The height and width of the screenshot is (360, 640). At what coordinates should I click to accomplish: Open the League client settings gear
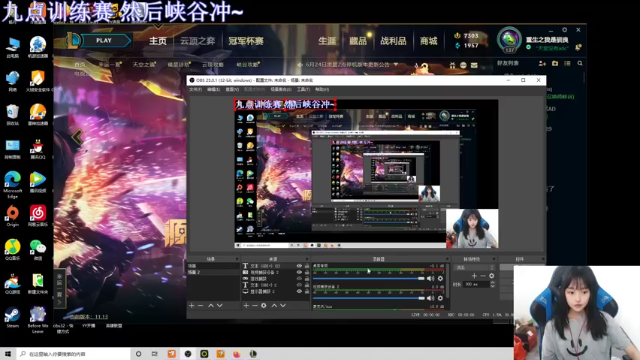[x=564, y=30]
